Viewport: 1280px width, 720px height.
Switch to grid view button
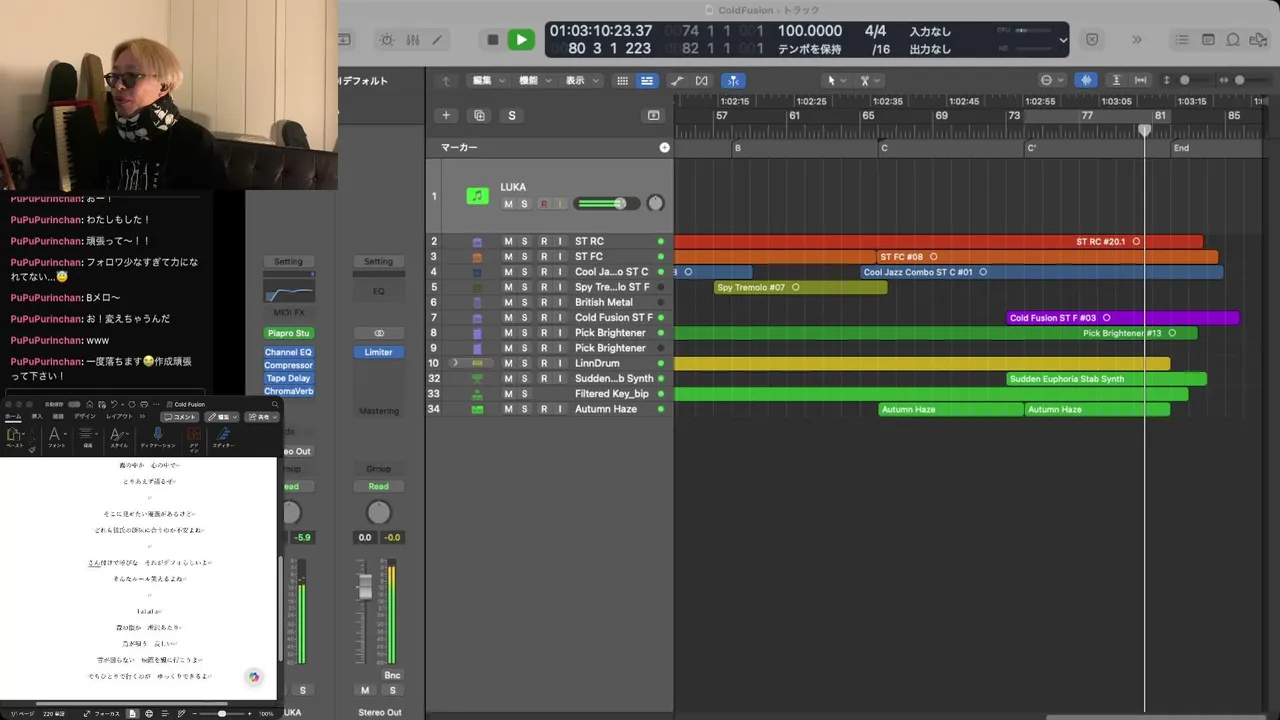(x=622, y=81)
